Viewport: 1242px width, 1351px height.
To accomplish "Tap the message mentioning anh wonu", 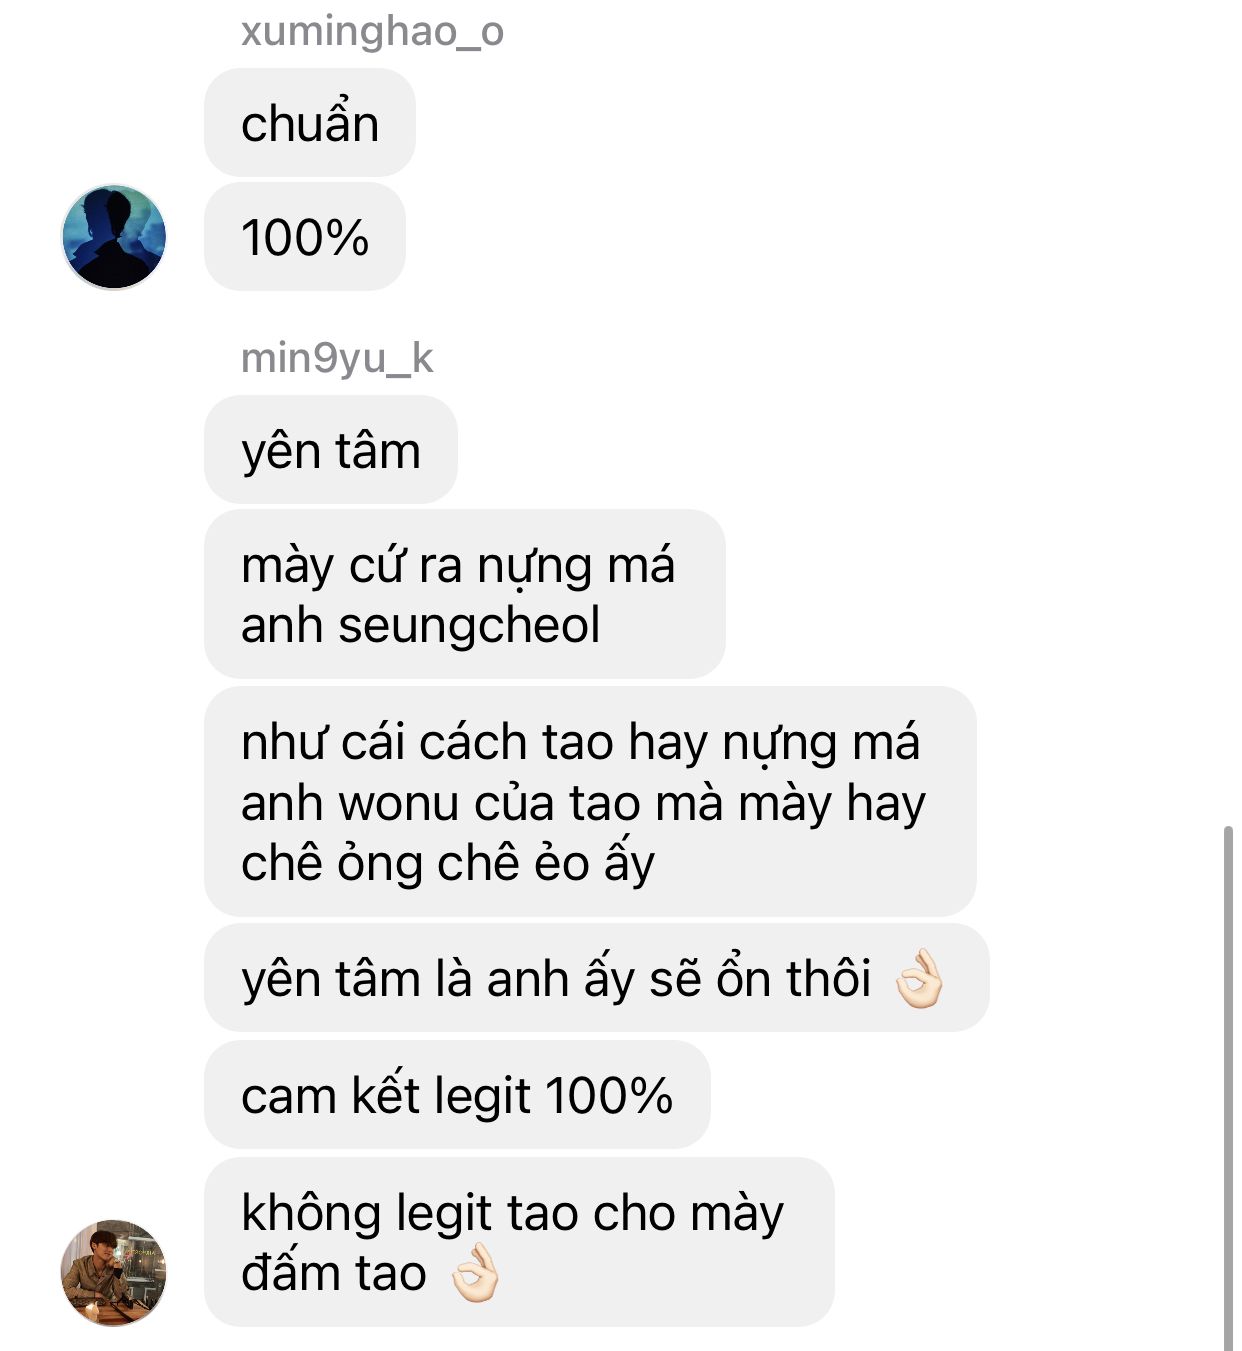I will click(x=590, y=801).
